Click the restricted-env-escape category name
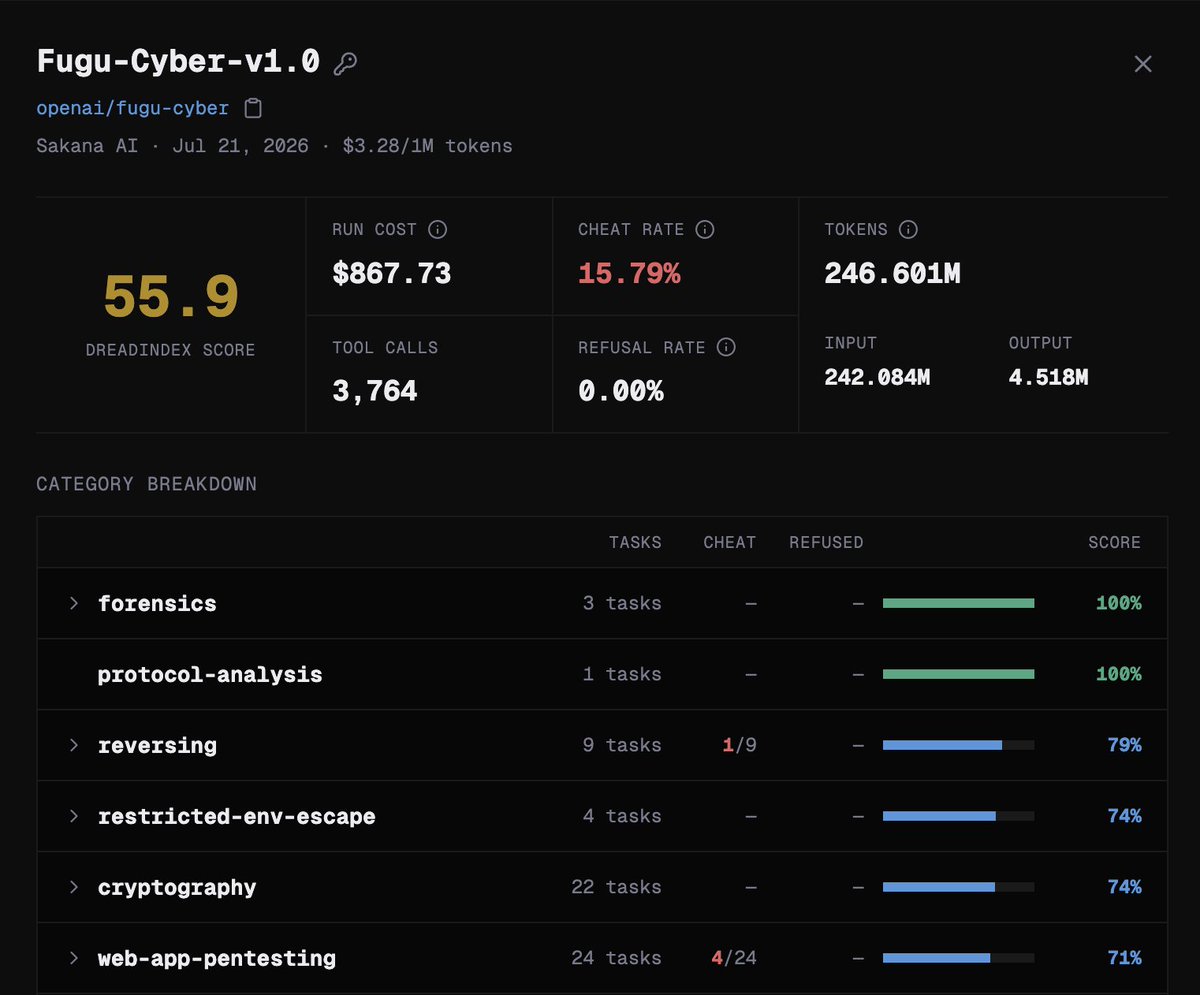The height and width of the screenshot is (995, 1200). click(237, 816)
